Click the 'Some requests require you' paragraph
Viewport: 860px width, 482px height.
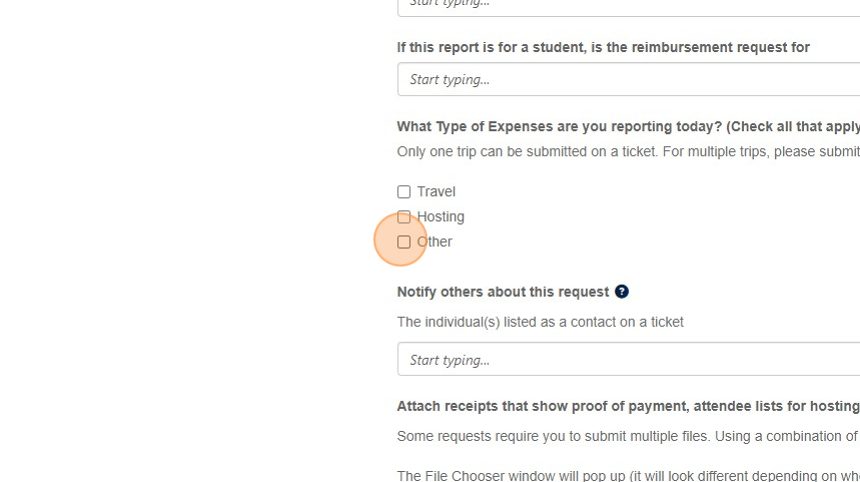click(627, 436)
